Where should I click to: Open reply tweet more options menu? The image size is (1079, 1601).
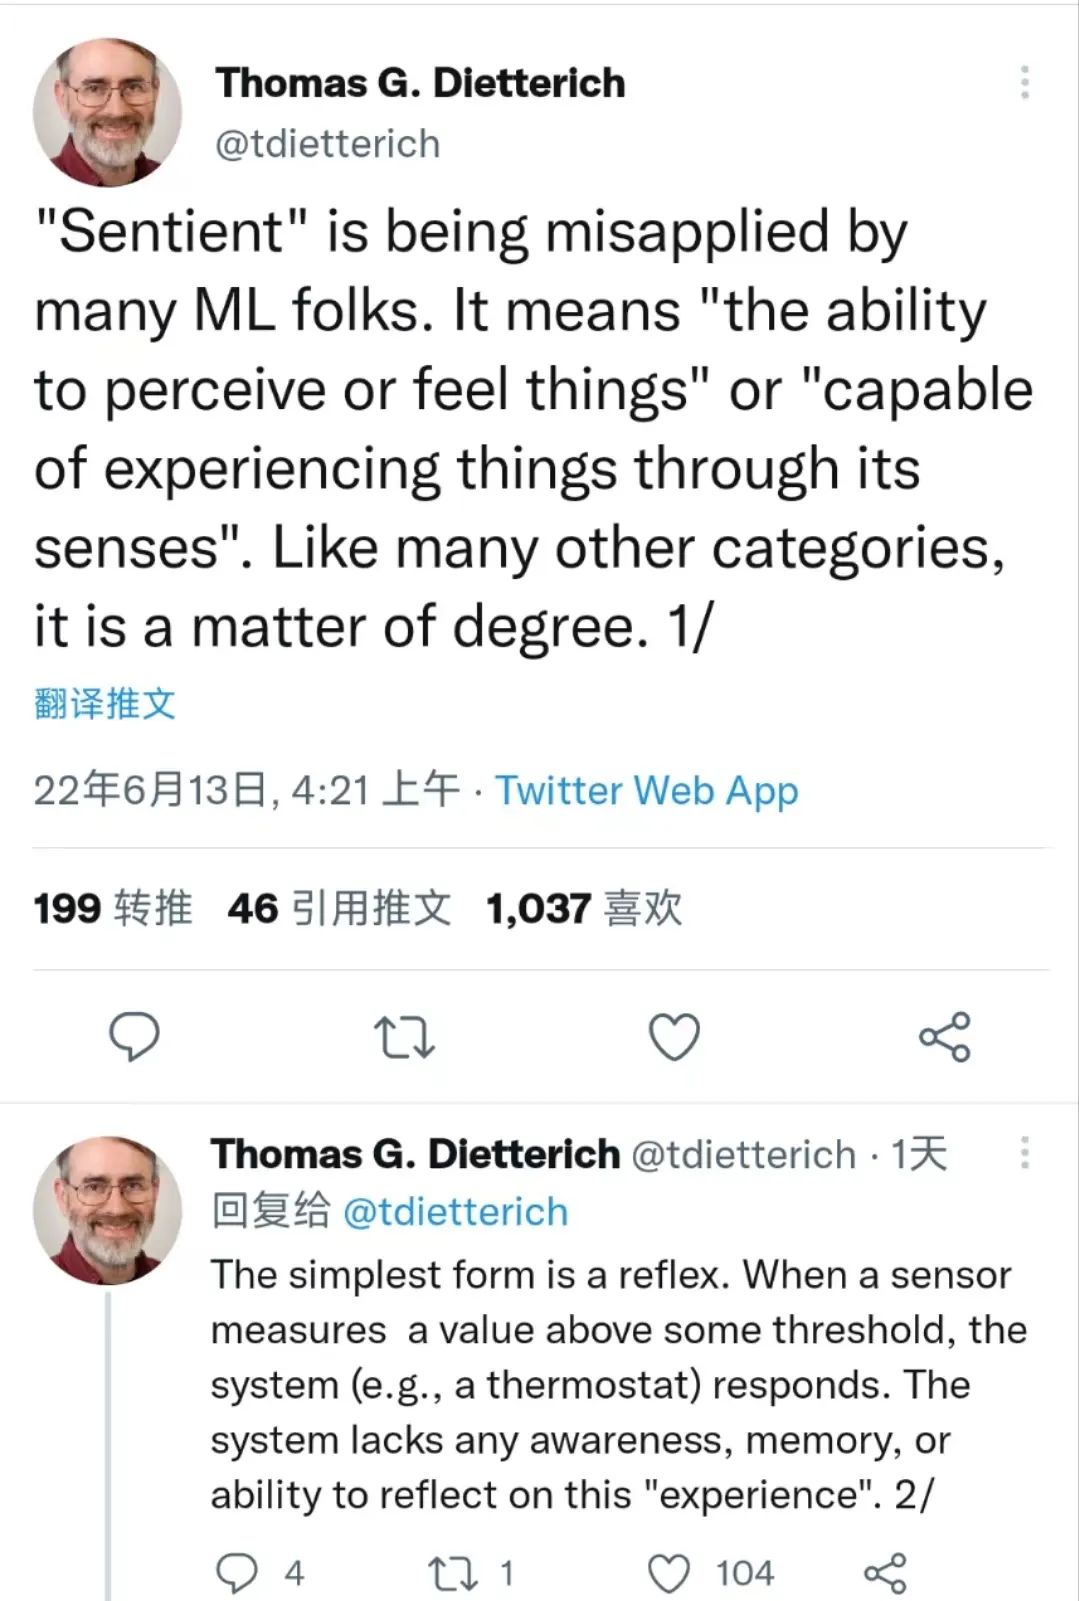pyautogui.click(x=1024, y=1153)
